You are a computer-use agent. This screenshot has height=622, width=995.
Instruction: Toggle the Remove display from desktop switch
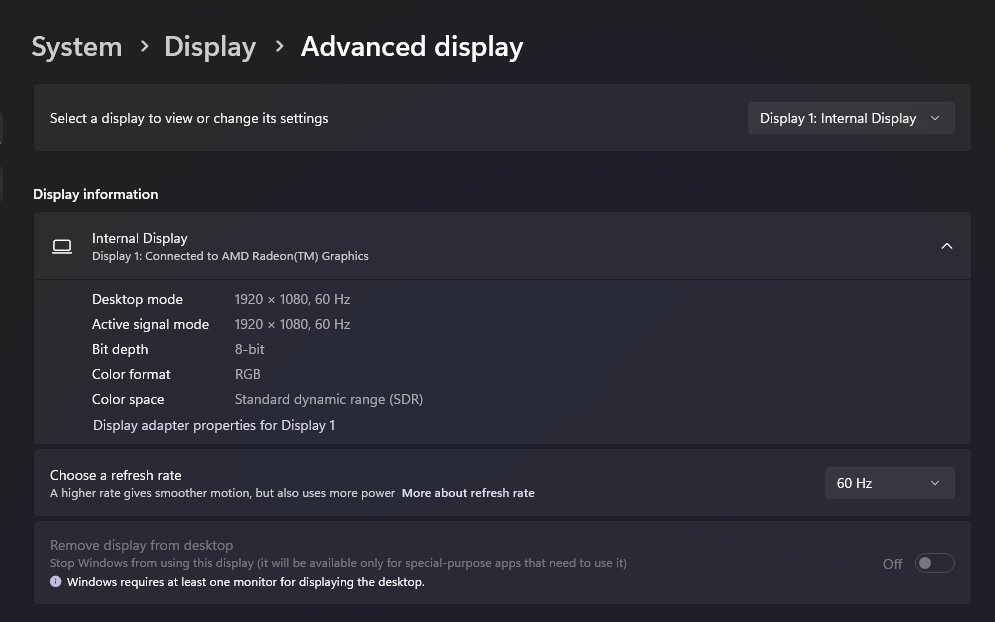point(934,563)
